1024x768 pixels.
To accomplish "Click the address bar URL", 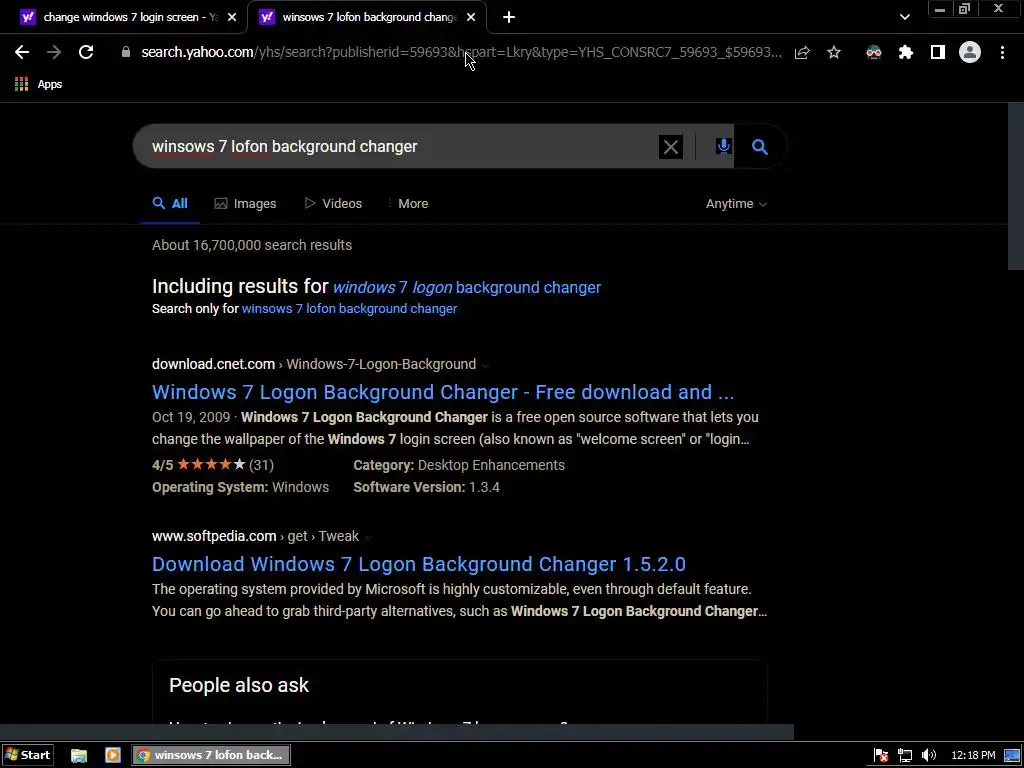I will (461, 52).
